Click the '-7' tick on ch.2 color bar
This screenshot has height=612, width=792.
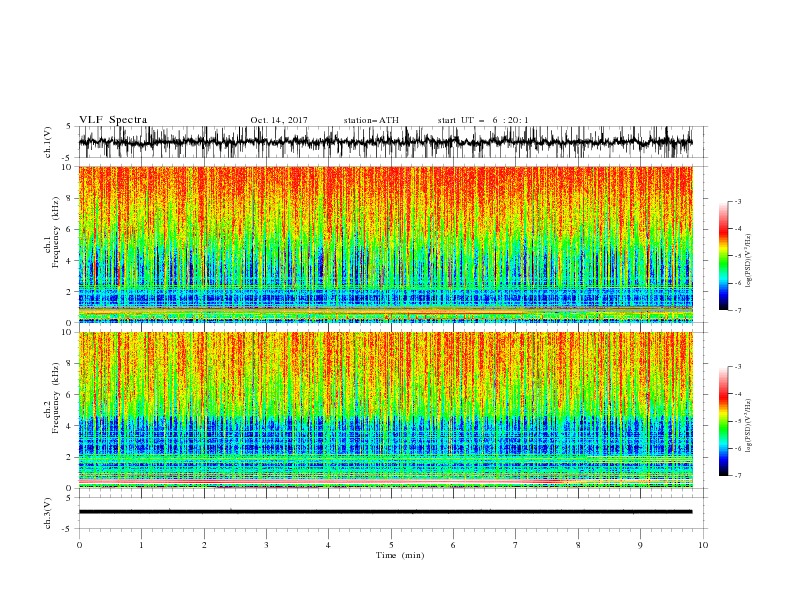click(x=737, y=476)
